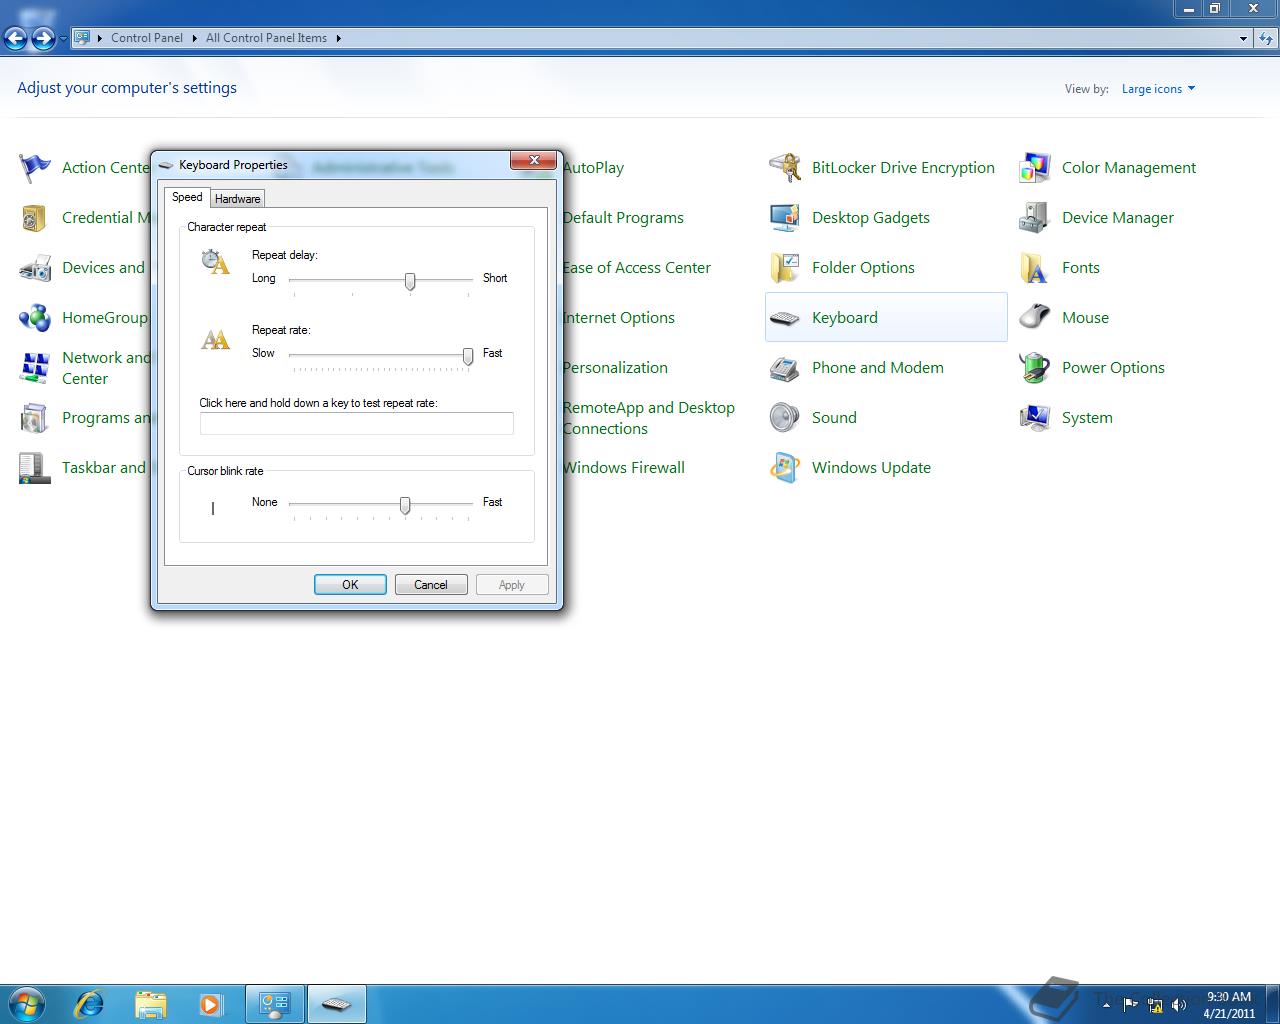Expand address bar history dropdown
1280x1024 pixels.
tap(1243, 38)
